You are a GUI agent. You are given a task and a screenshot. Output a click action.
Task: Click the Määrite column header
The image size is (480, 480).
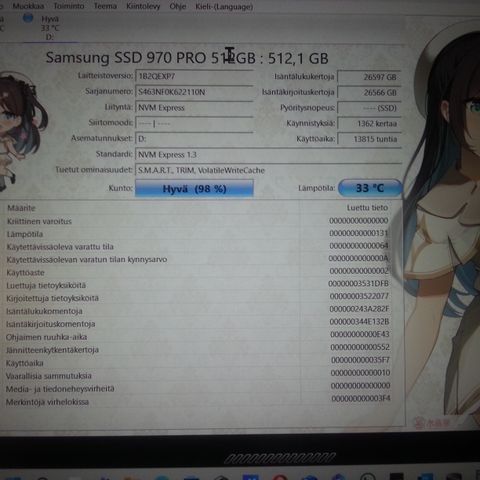21,208
